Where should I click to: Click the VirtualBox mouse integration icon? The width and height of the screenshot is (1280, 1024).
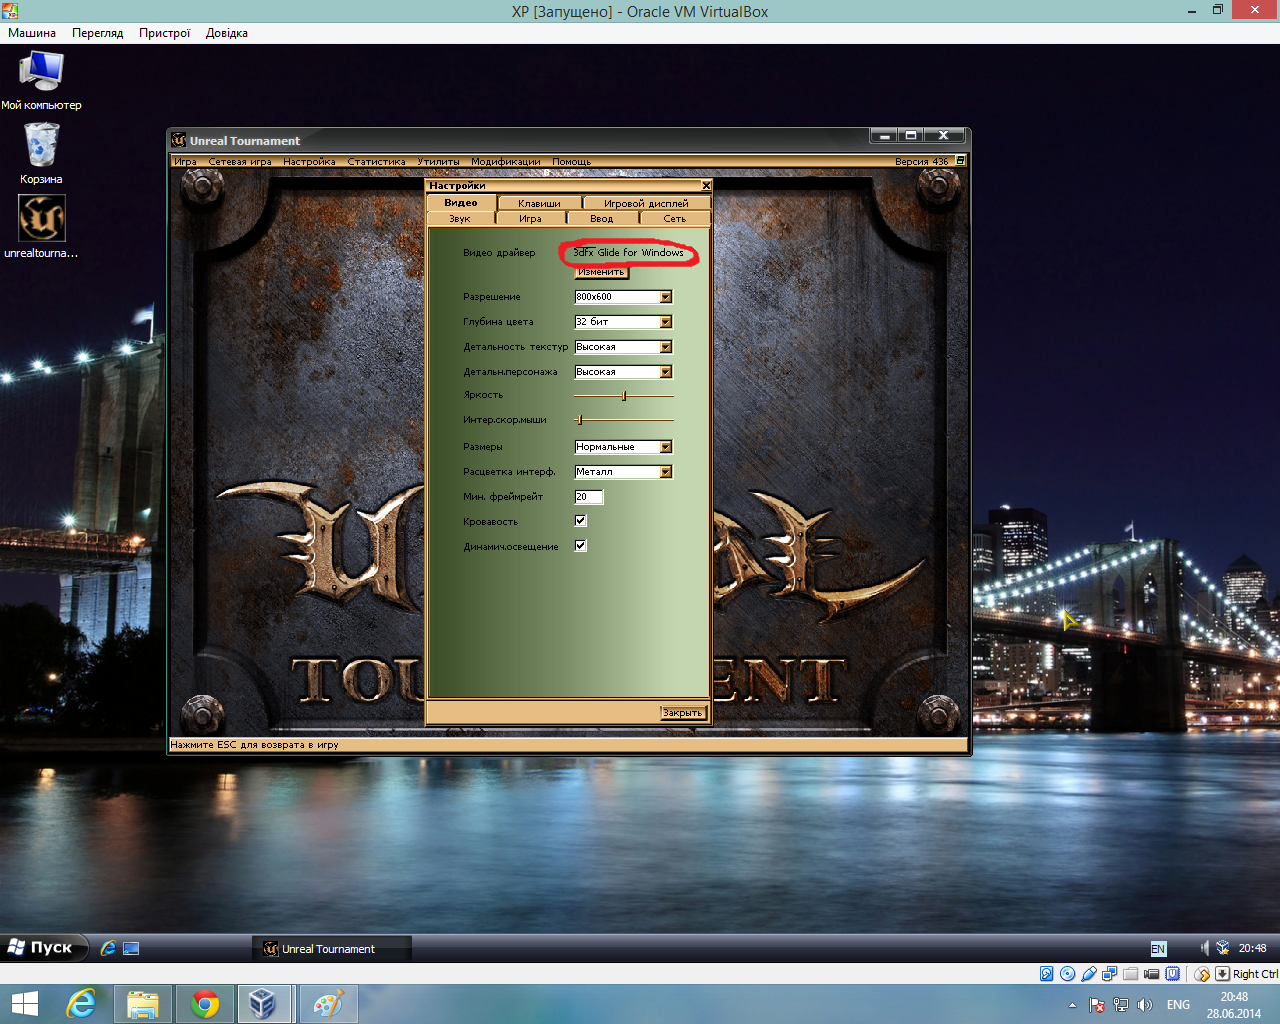1202,974
